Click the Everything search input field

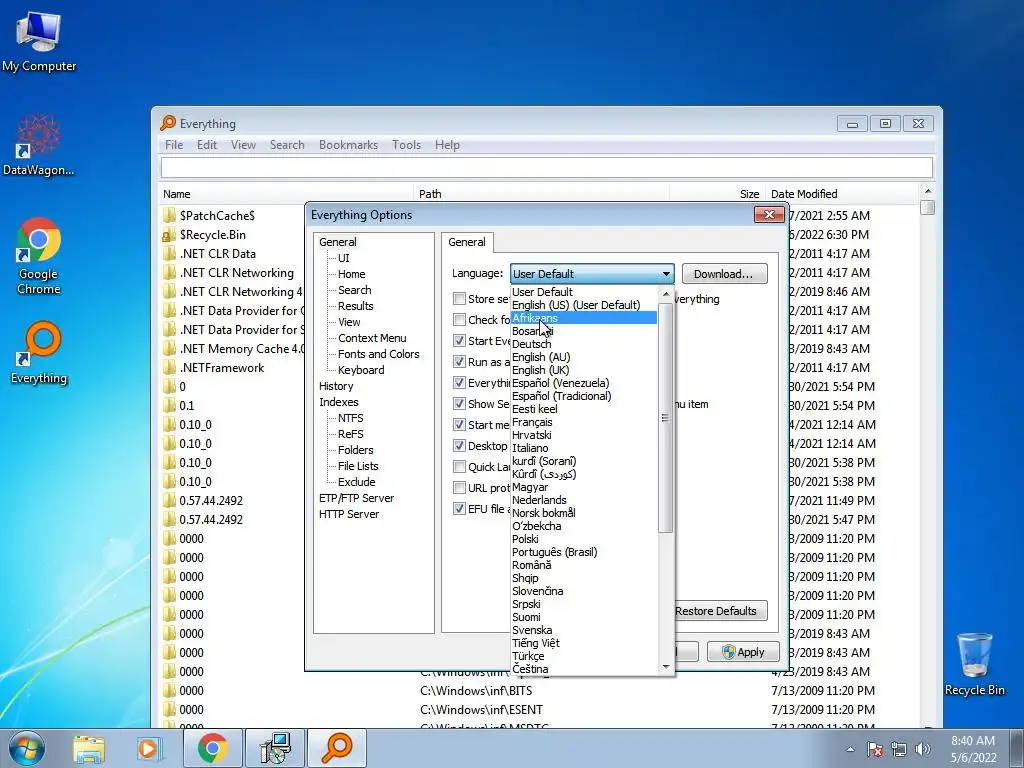pyautogui.click(x=547, y=168)
